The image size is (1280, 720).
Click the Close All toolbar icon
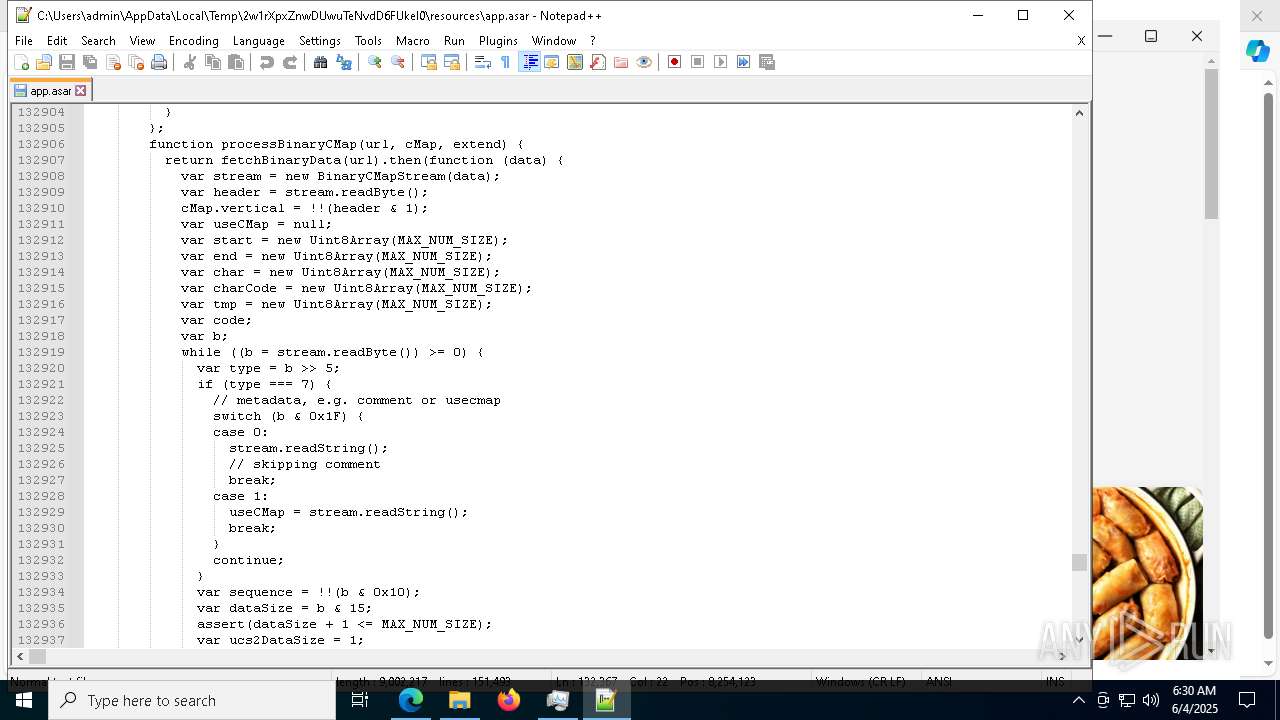pyautogui.click(x=136, y=62)
